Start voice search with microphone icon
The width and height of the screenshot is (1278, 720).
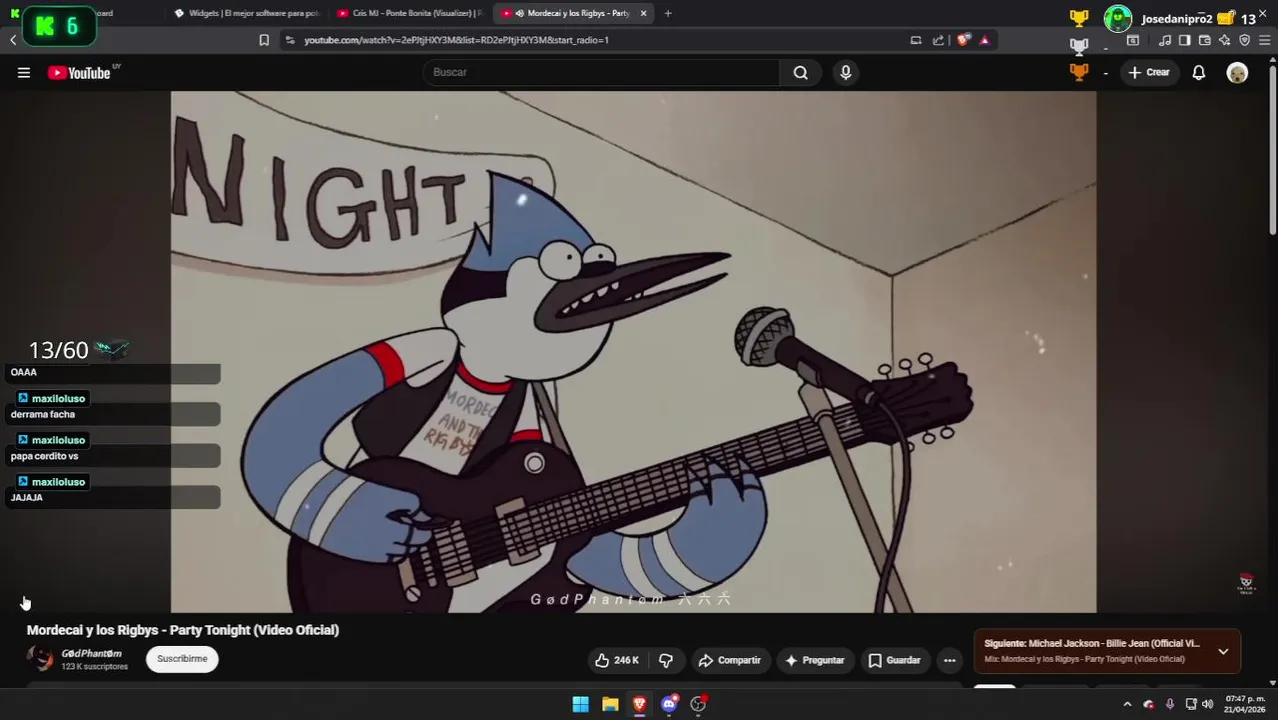(x=845, y=72)
